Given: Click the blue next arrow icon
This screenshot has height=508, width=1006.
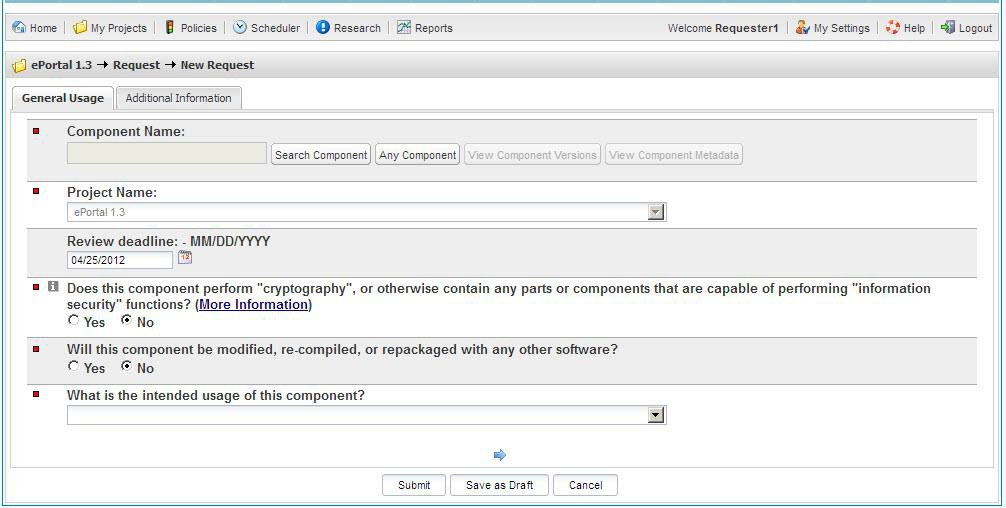Looking at the screenshot, I should [500, 455].
